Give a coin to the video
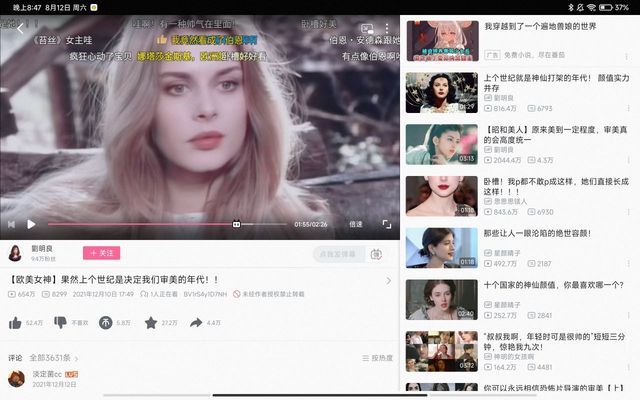The image size is (640, 400). click(x=105, y=323)
